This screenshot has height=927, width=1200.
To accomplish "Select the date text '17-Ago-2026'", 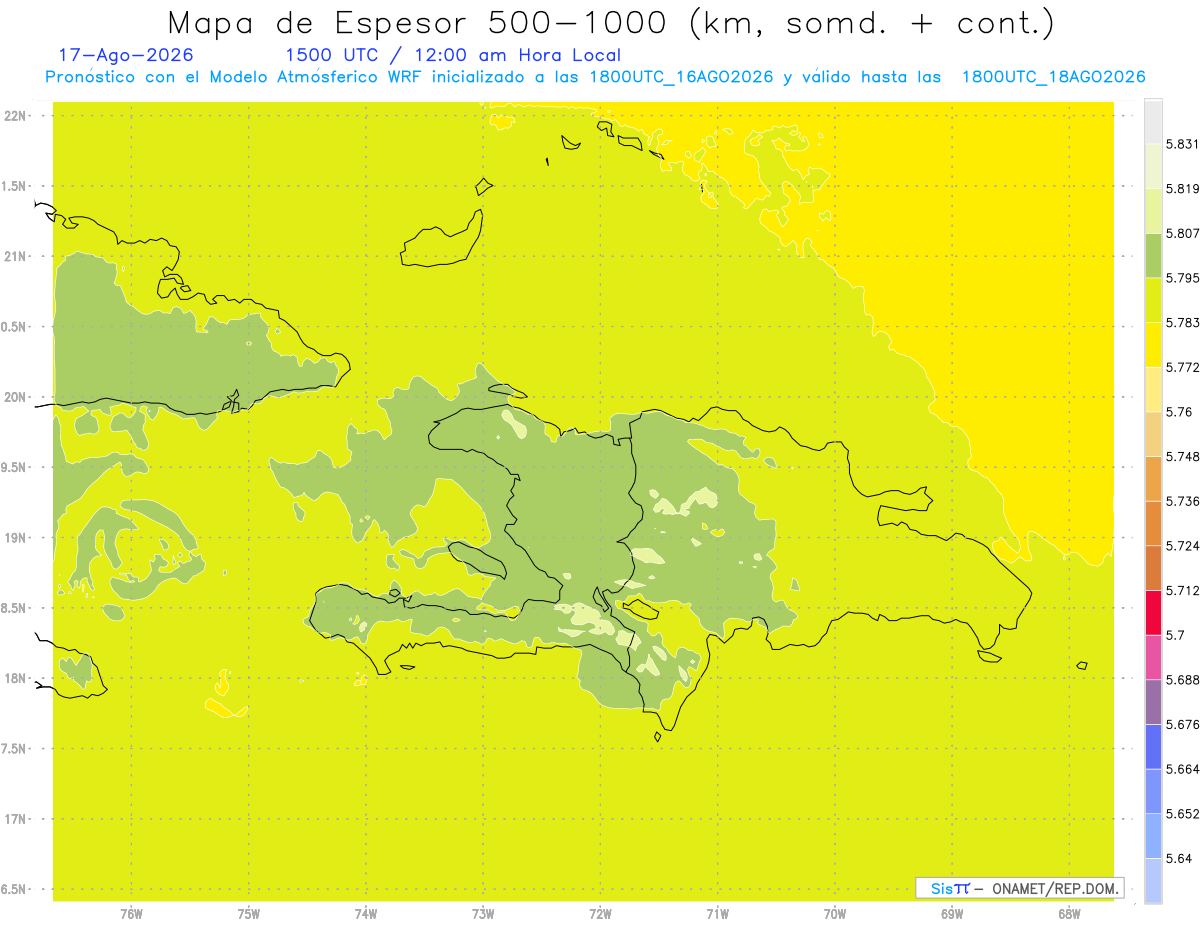I will (126, 55).
